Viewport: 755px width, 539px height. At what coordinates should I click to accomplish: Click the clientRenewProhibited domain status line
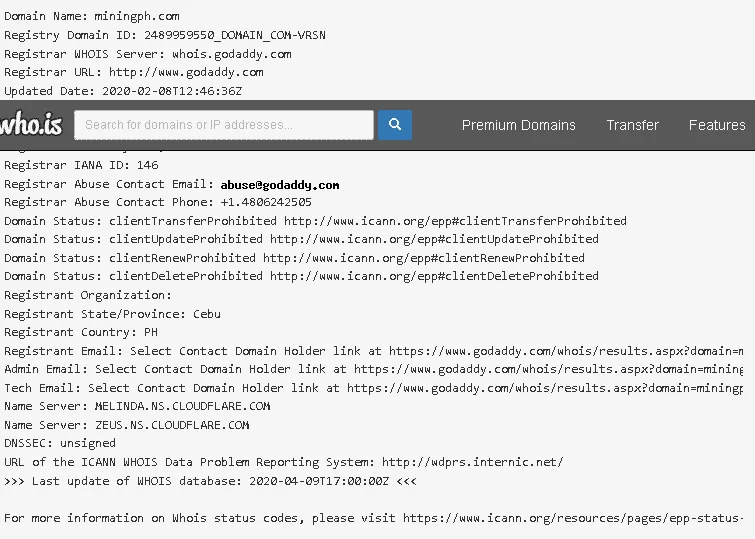(294, 258)
